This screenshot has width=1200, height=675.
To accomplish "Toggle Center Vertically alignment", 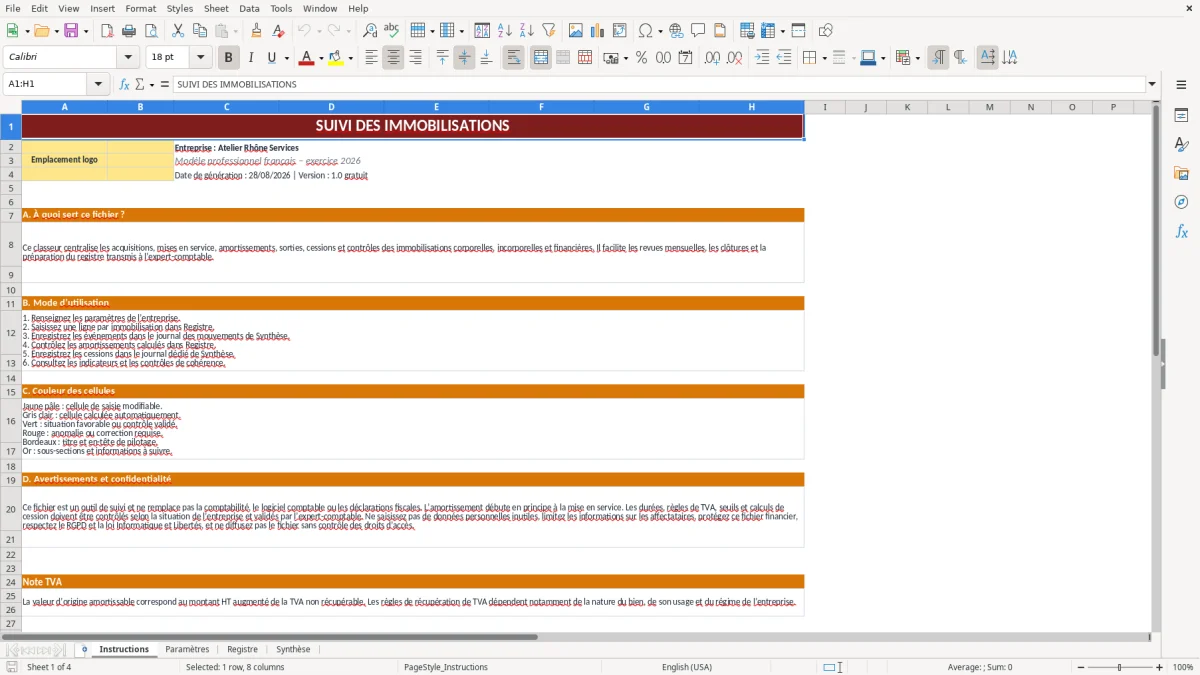I will click(x=464, y=58).
